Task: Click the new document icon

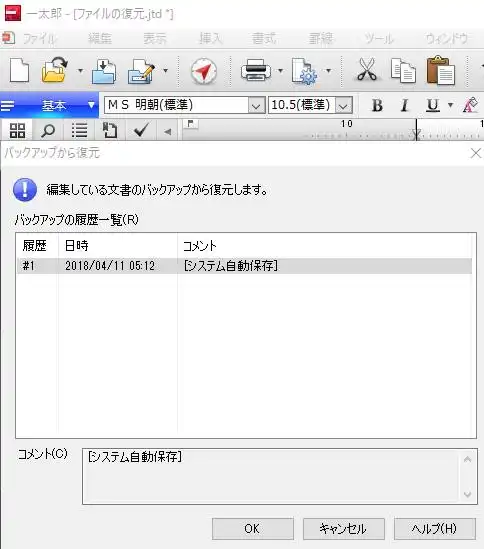Action: click(19, 71)
